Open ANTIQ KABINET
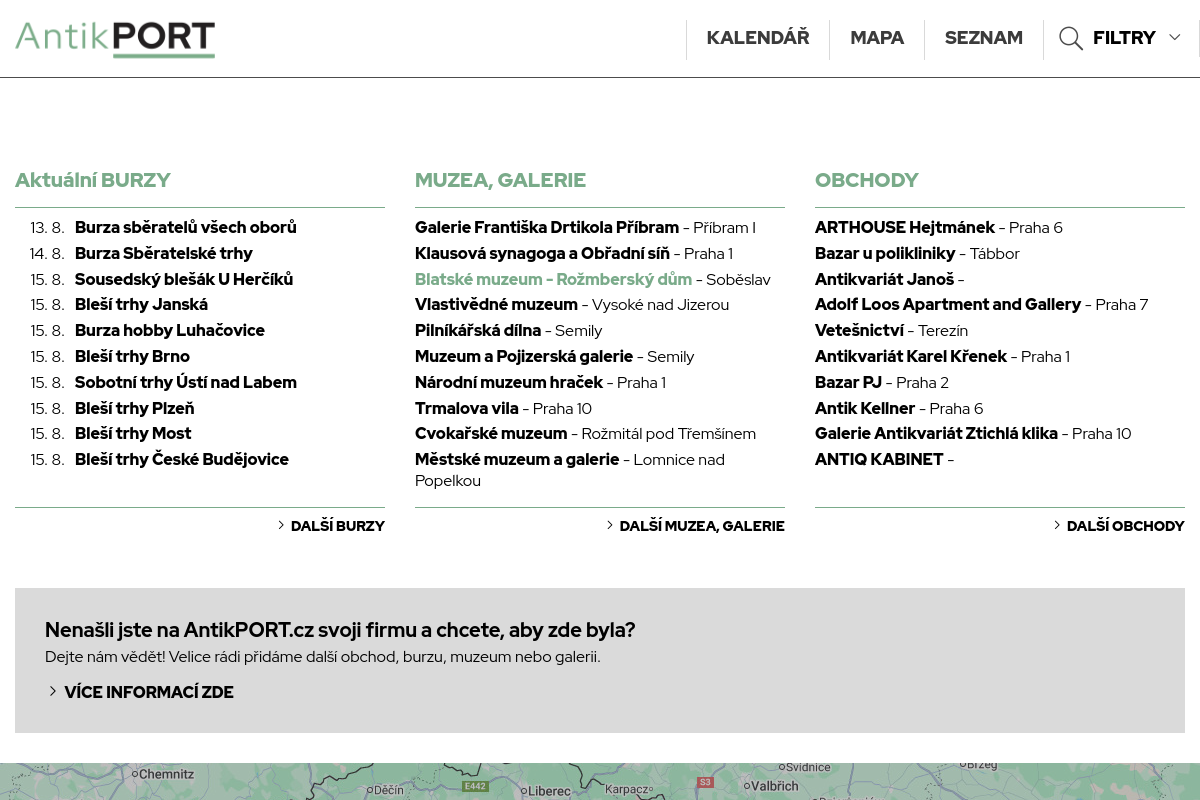This screenshot has width=1200, height=800. click(879, 459)
